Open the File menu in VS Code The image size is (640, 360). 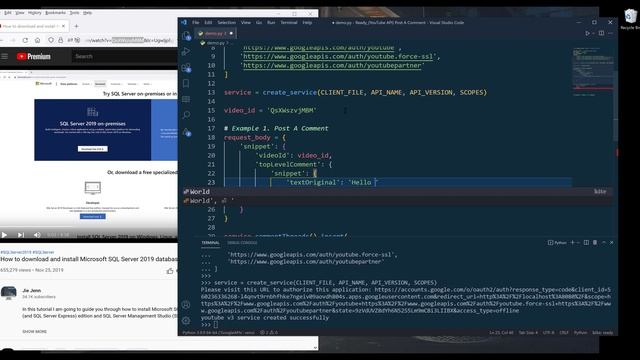[196, 22]
